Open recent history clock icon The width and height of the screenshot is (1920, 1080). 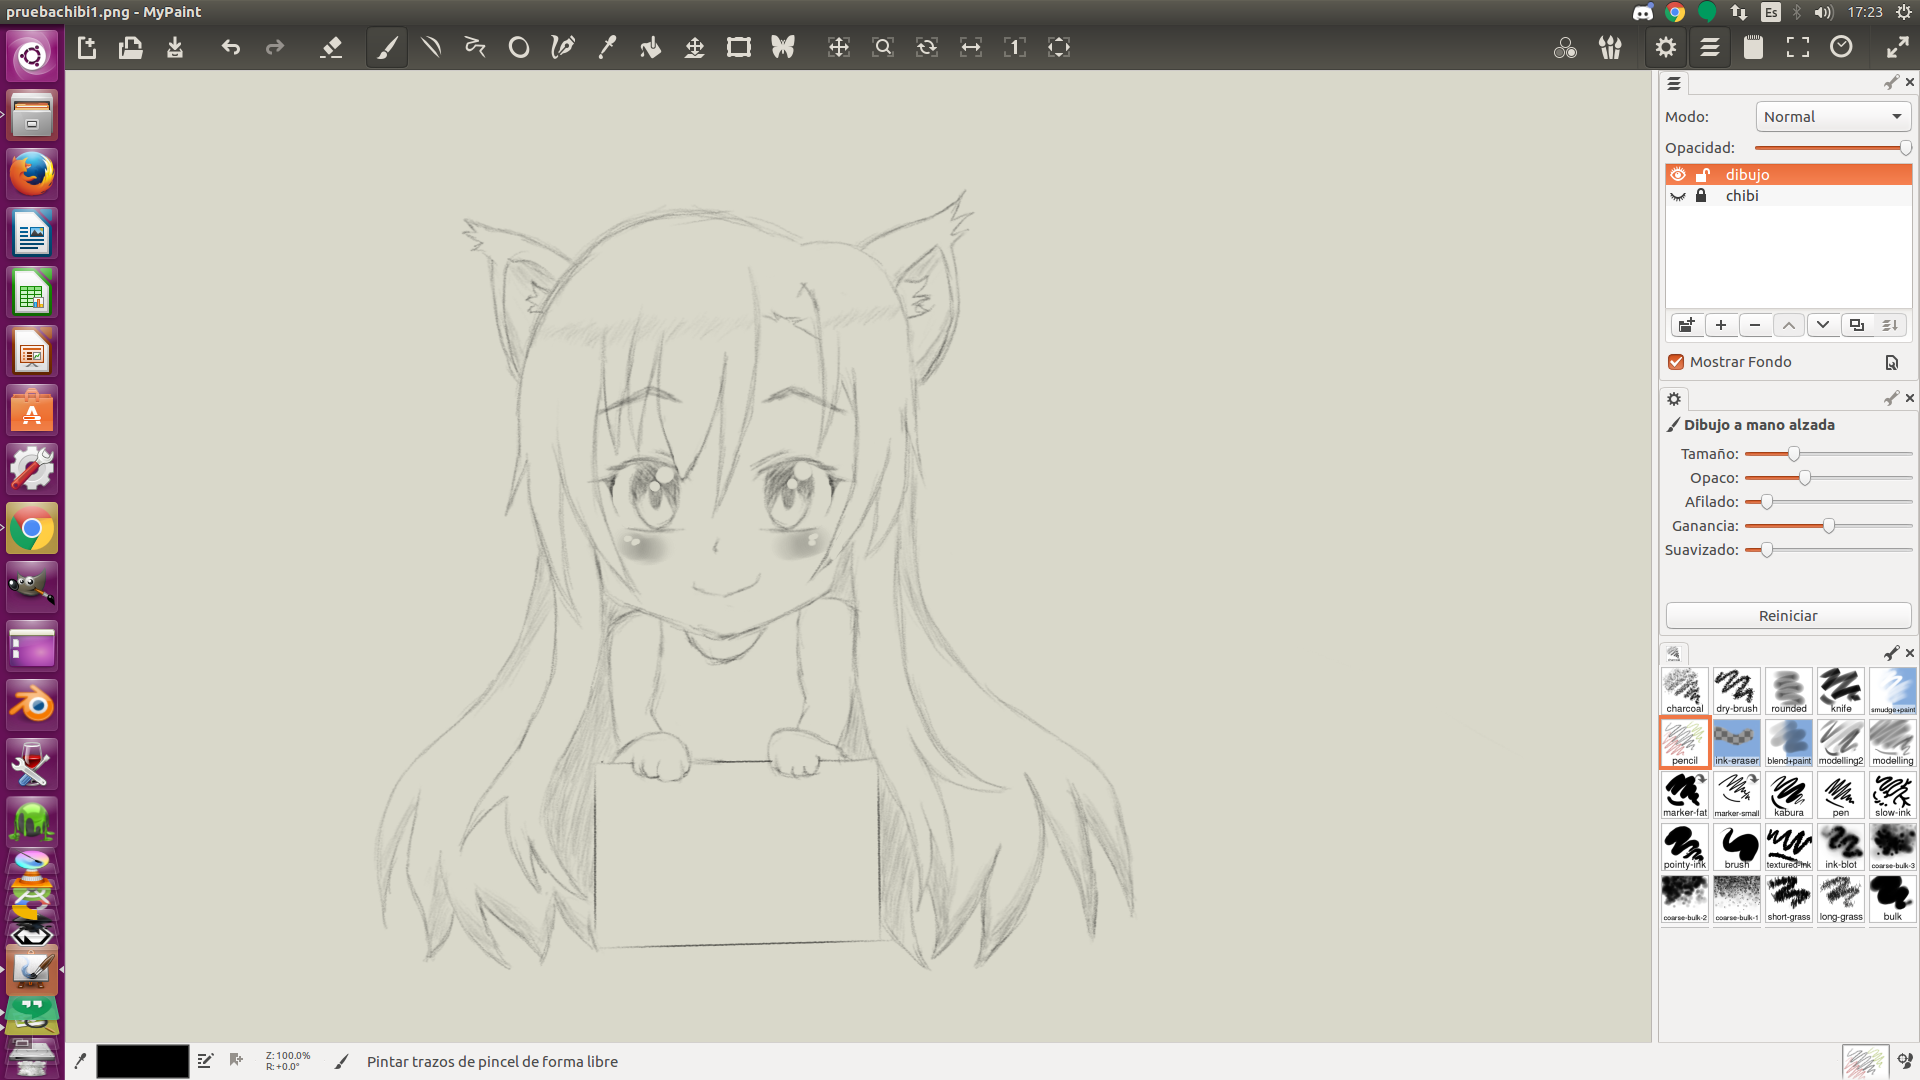point(1842,47)
